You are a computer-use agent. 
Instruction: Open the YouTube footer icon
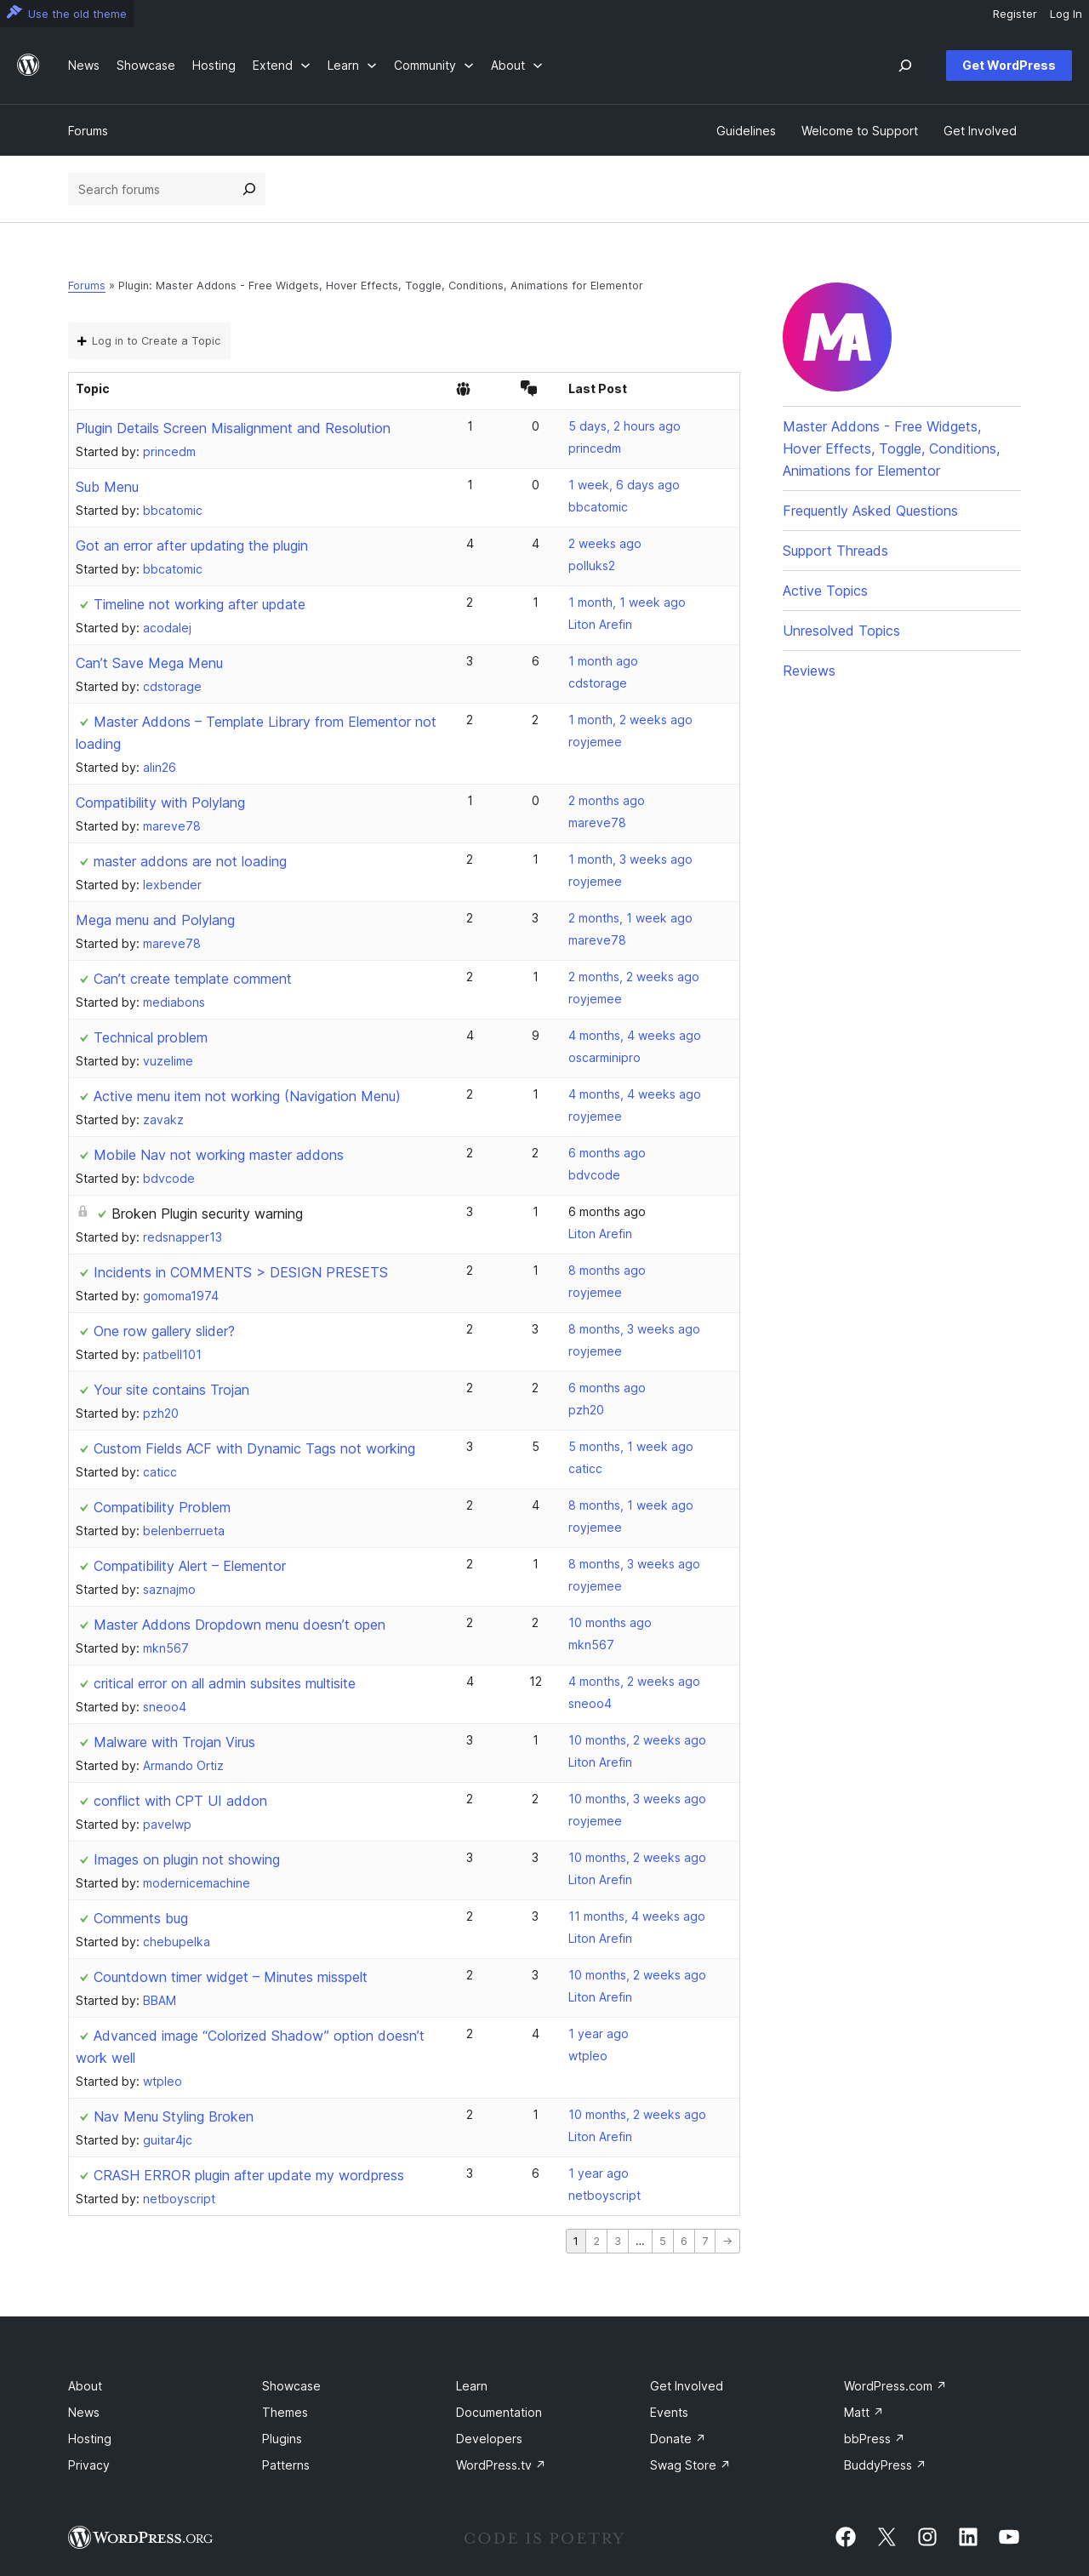tap(1009, 2536)
